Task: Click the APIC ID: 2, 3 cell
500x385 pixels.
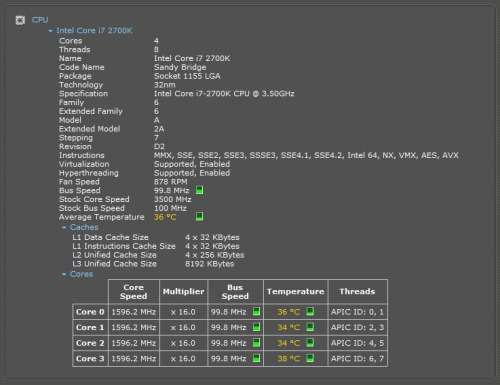Action: (x=357, y=328)
